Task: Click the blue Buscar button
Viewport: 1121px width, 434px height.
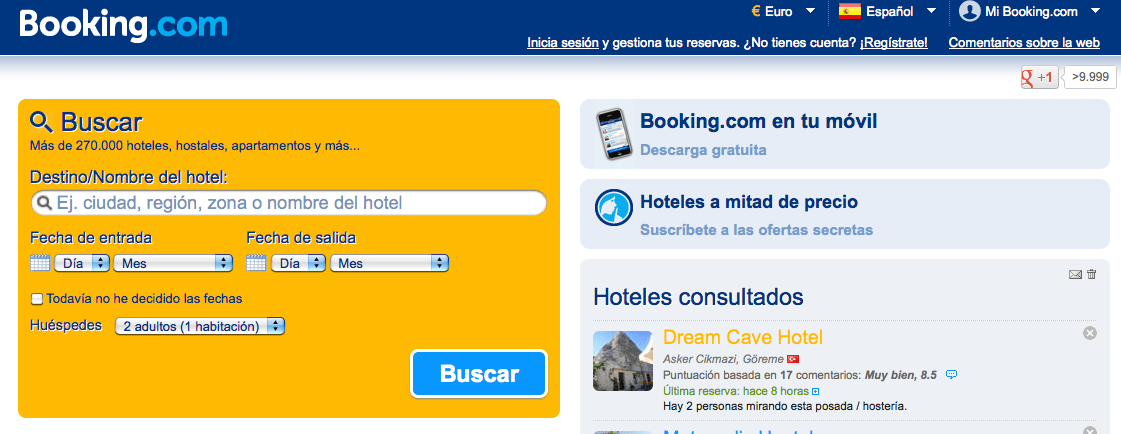Action: pos(479,373)
